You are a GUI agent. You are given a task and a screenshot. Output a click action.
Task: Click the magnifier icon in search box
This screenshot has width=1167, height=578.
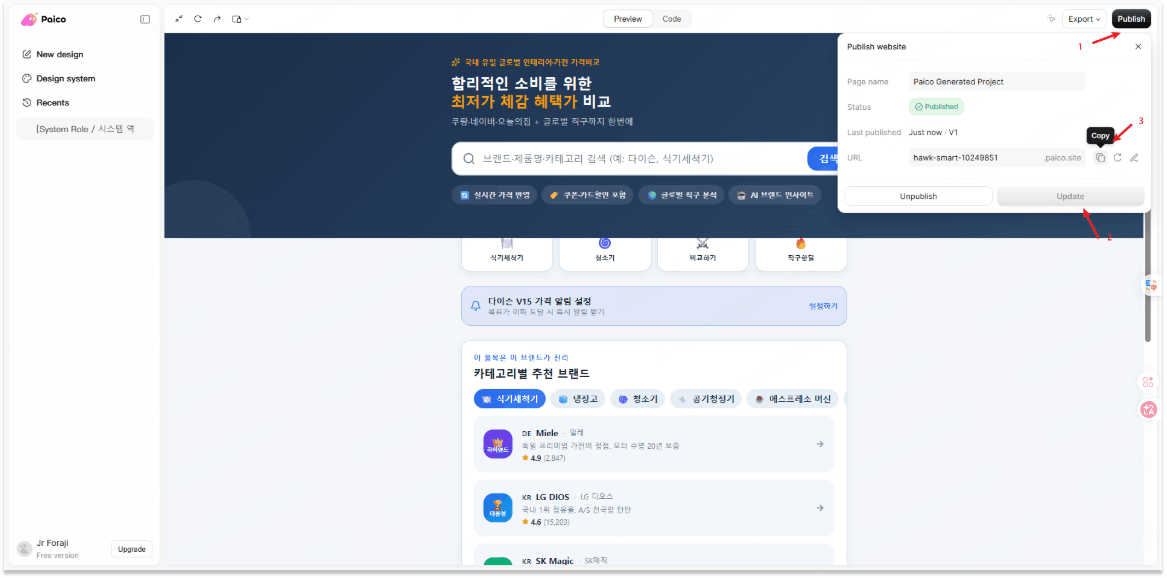point(469,158)
